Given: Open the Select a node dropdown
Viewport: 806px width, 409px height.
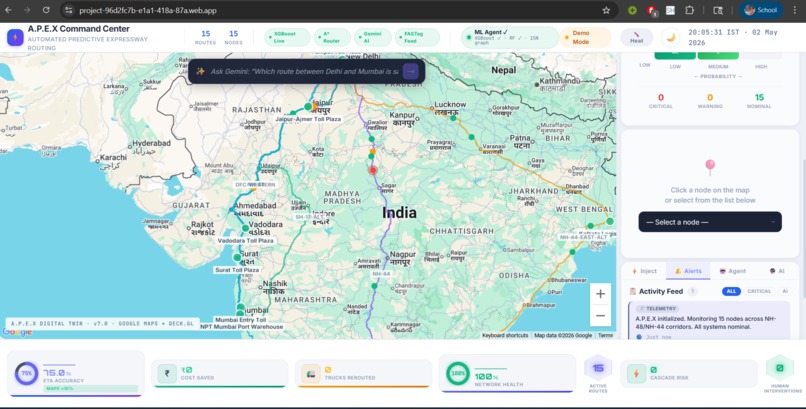Looking at the screenshot, I should tap(710, 222).
